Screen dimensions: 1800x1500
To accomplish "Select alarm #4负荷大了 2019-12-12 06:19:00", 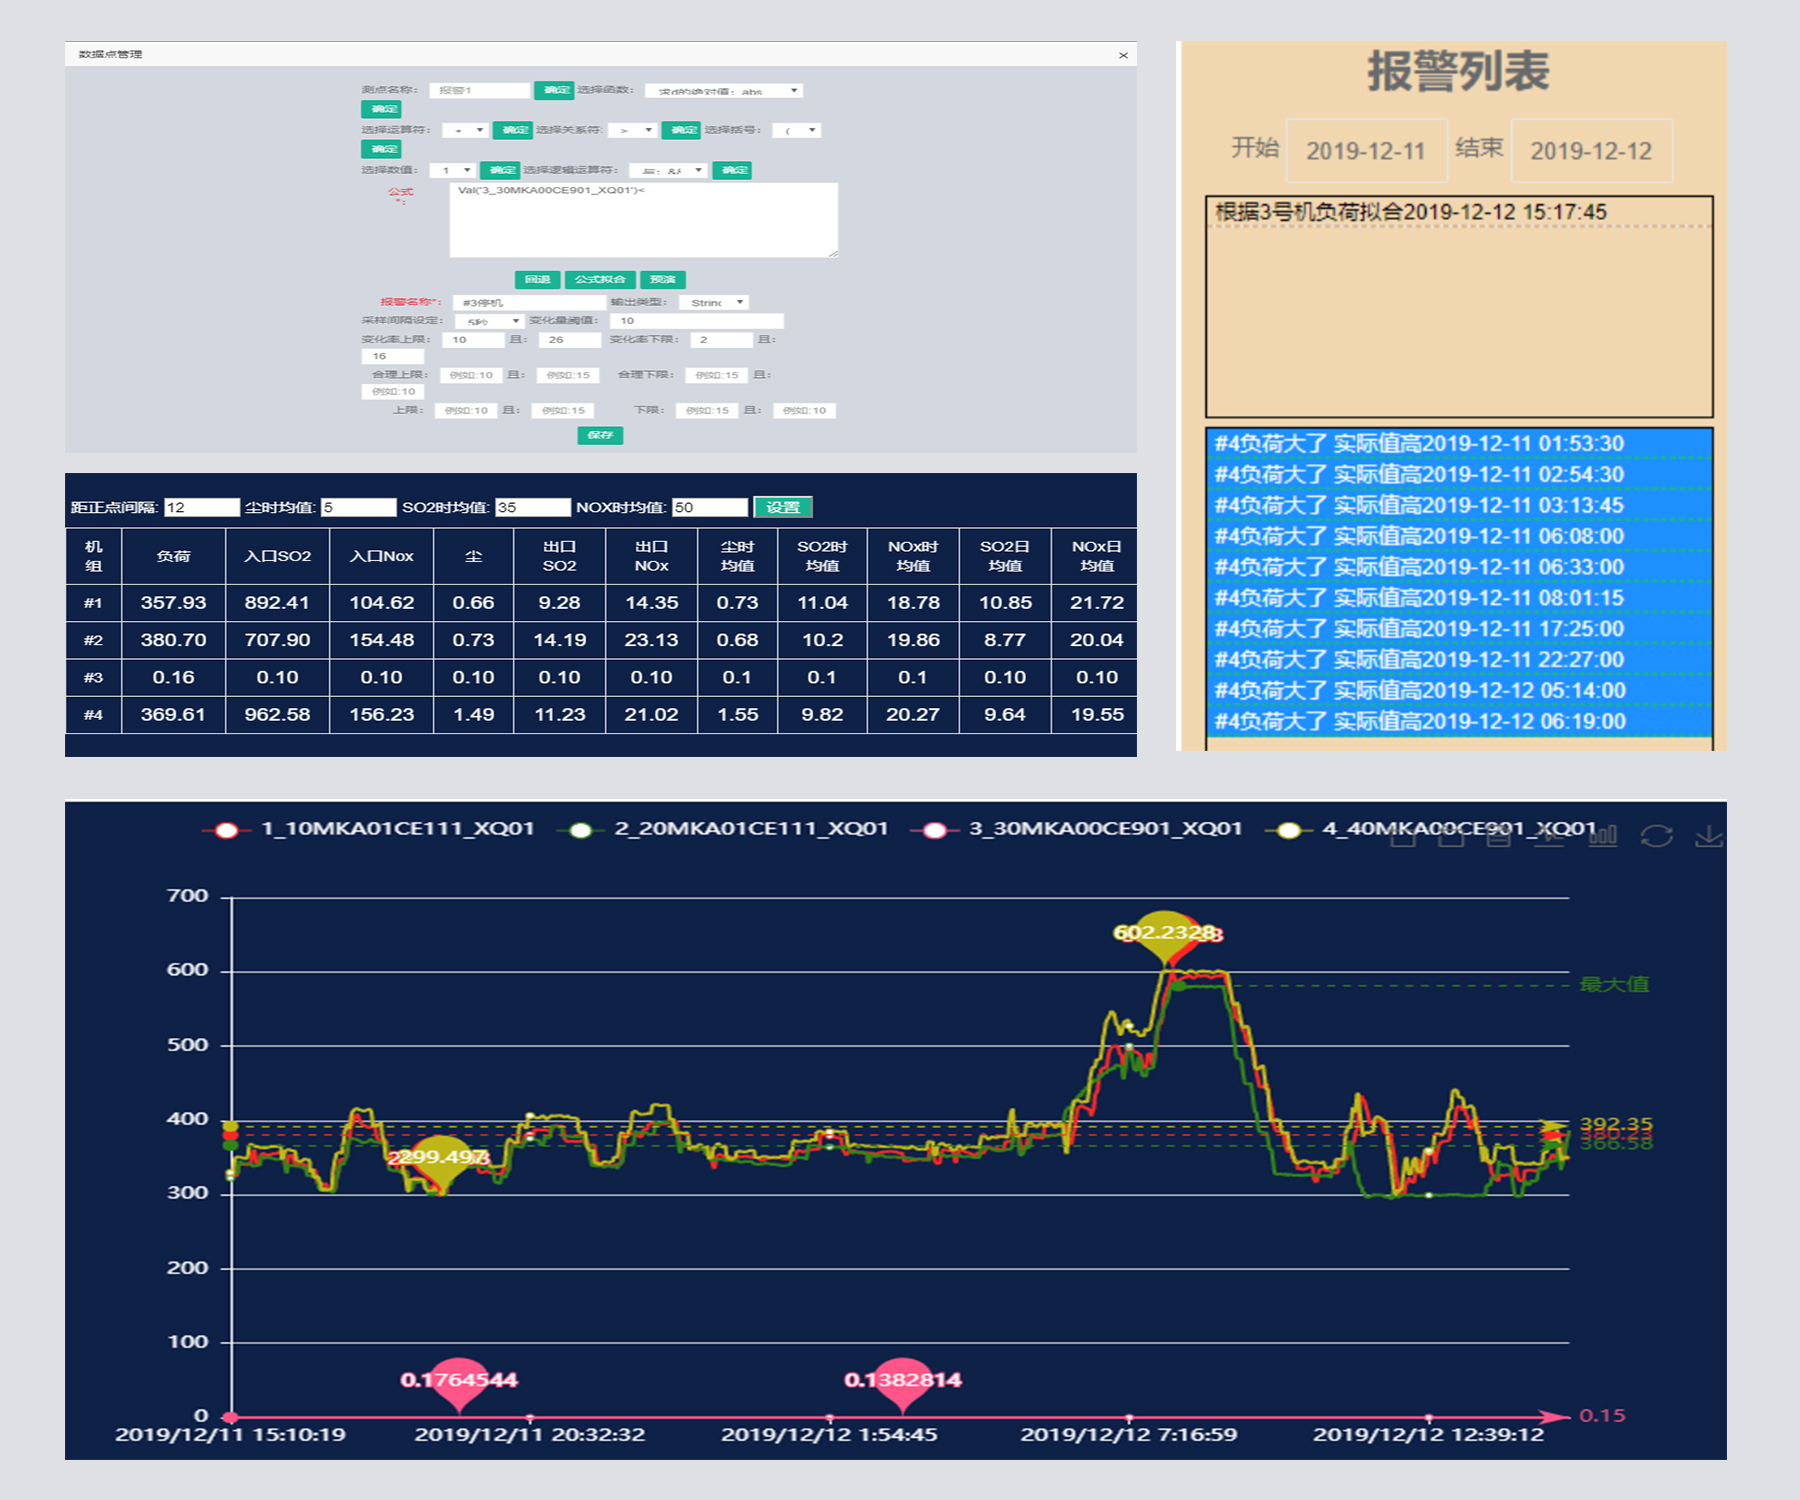I will [x=1459, y=722].
